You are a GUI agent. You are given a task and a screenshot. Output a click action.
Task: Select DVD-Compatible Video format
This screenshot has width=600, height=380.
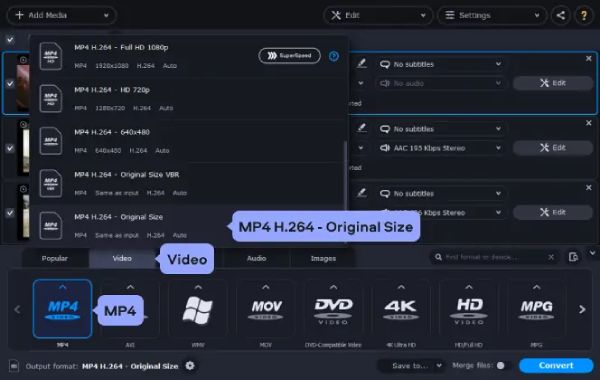point(333,309)
